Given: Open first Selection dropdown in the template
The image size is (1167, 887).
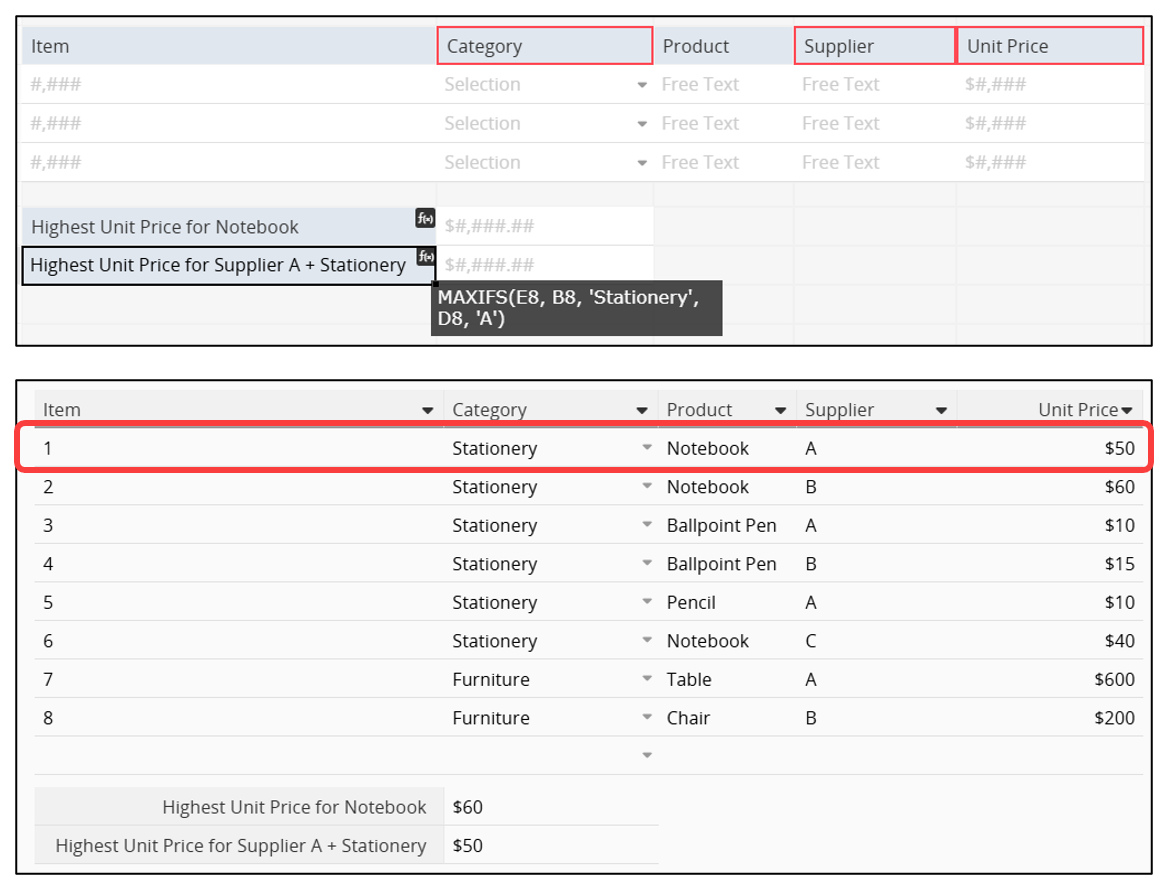Looking at the screenshot, I should click(x=642, y=86).
